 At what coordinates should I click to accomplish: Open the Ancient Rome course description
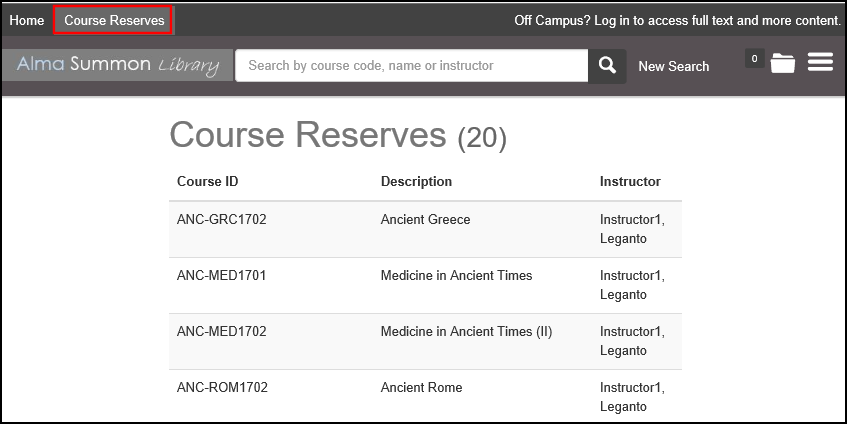[421, 387]
